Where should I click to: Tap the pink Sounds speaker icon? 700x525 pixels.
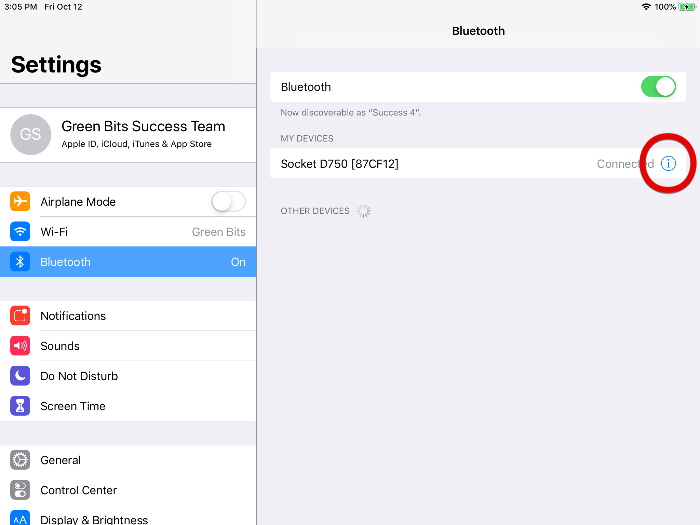tap(20, 346)
